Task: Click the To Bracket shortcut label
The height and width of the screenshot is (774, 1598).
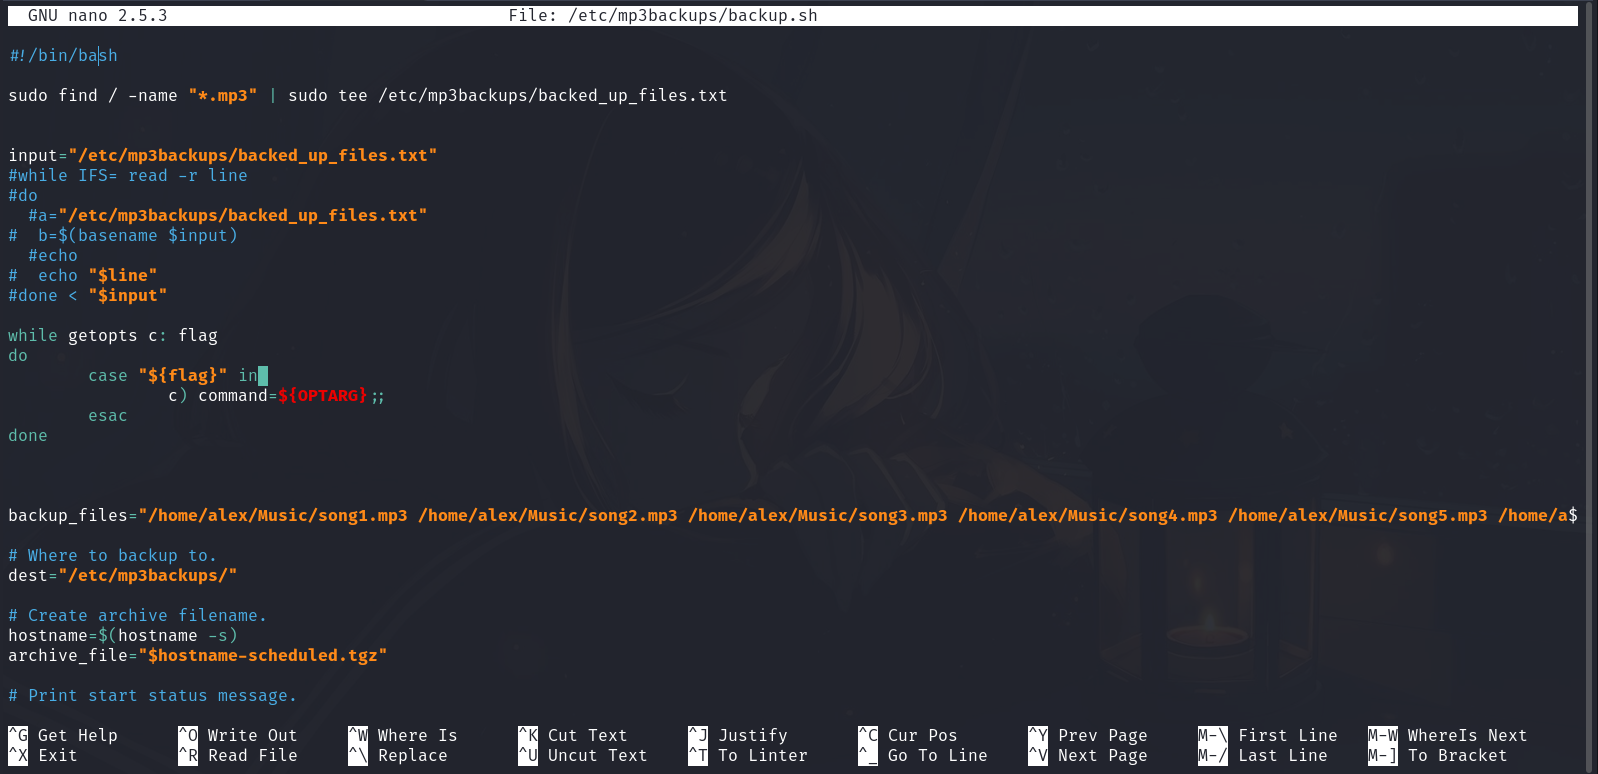Action: click(x=1457, y=755)
